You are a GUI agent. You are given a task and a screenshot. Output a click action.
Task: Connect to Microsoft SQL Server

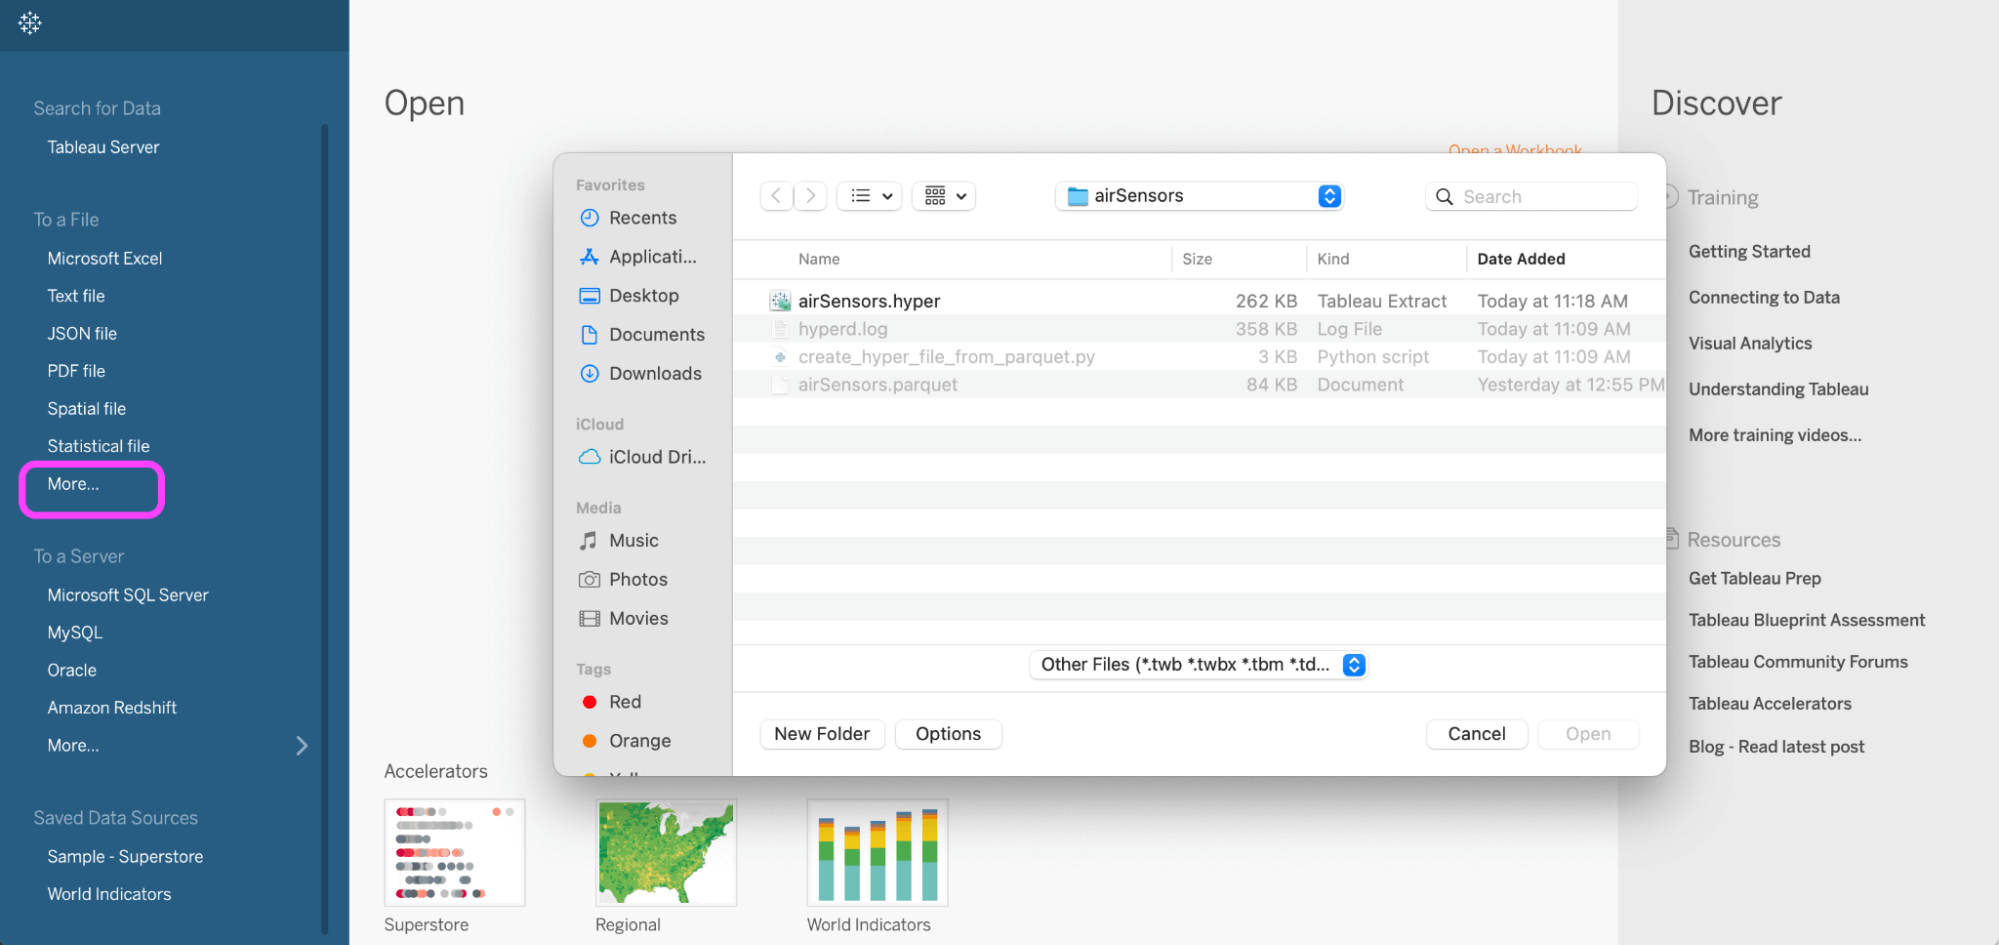128,595
